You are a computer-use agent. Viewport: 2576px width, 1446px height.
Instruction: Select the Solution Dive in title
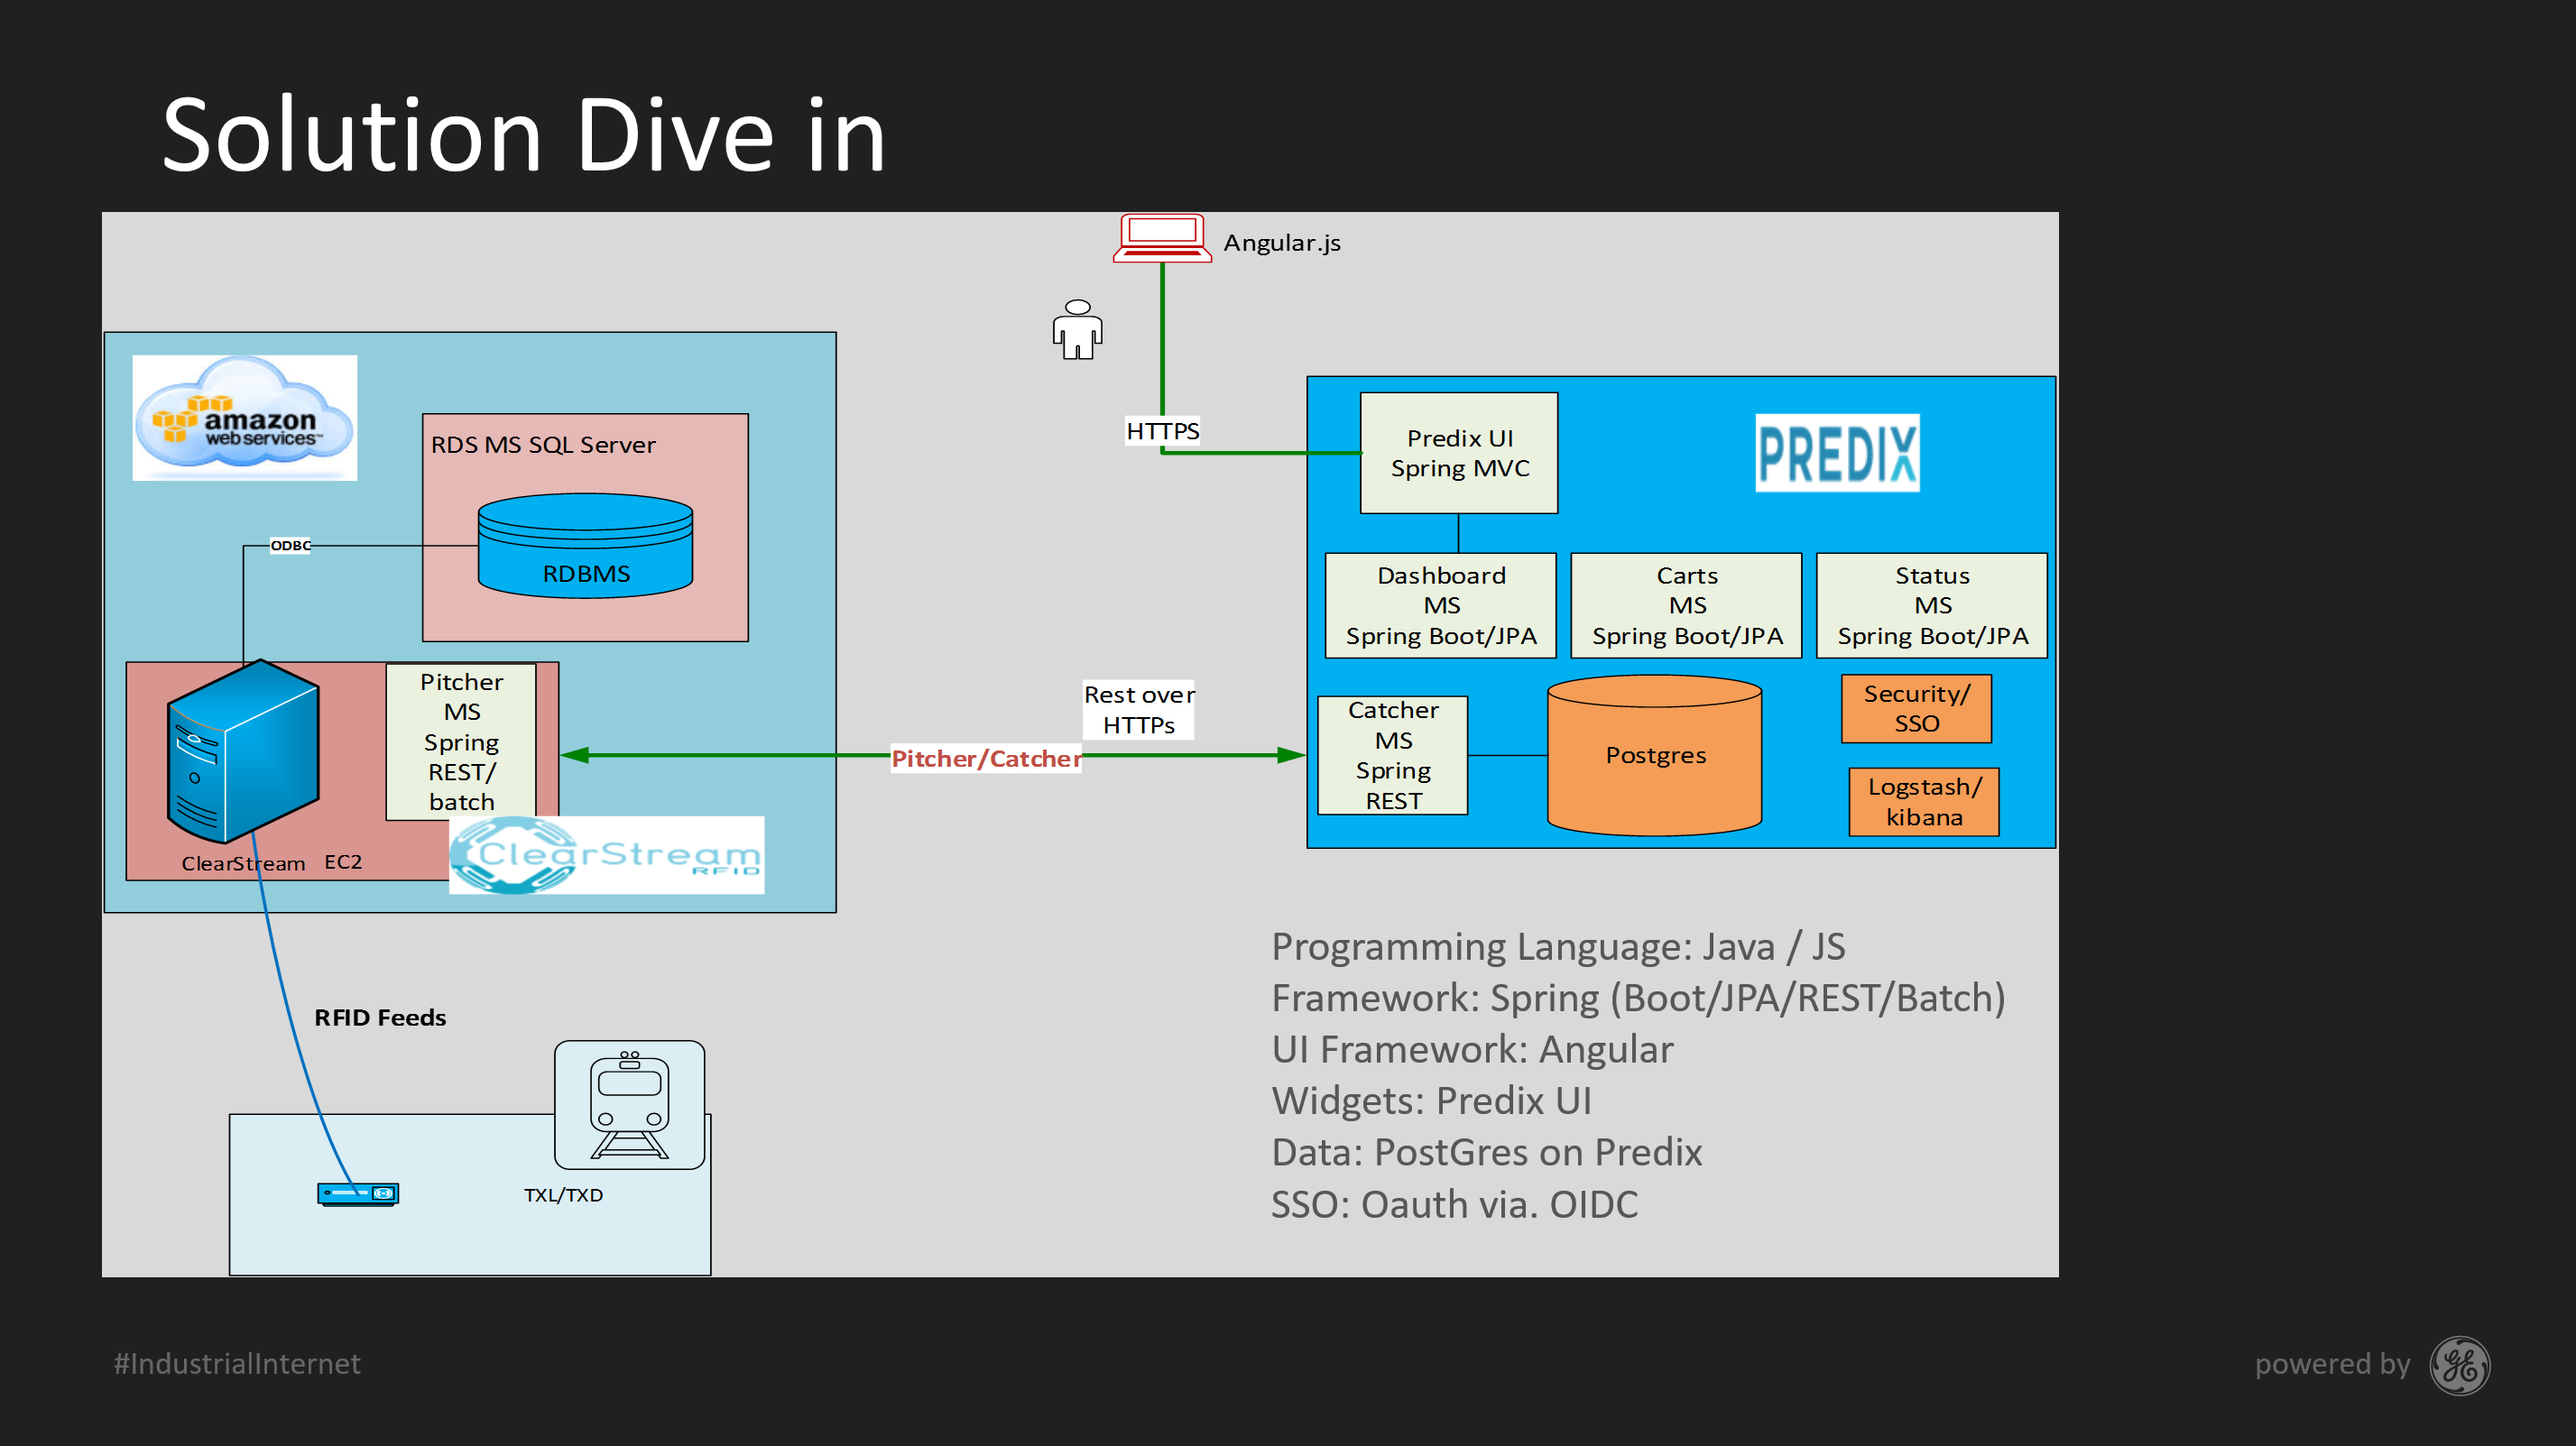pyautogui.click(x=524, y=135)
